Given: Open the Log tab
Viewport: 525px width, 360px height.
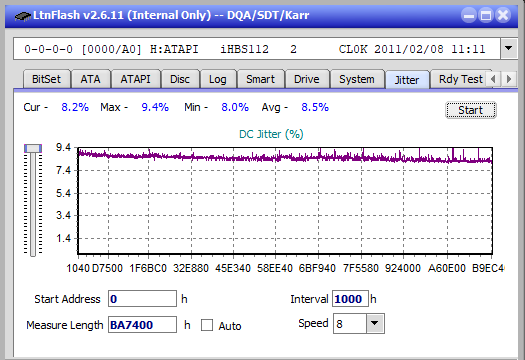Looking at the screenshot, I should (x=218, y=79).
